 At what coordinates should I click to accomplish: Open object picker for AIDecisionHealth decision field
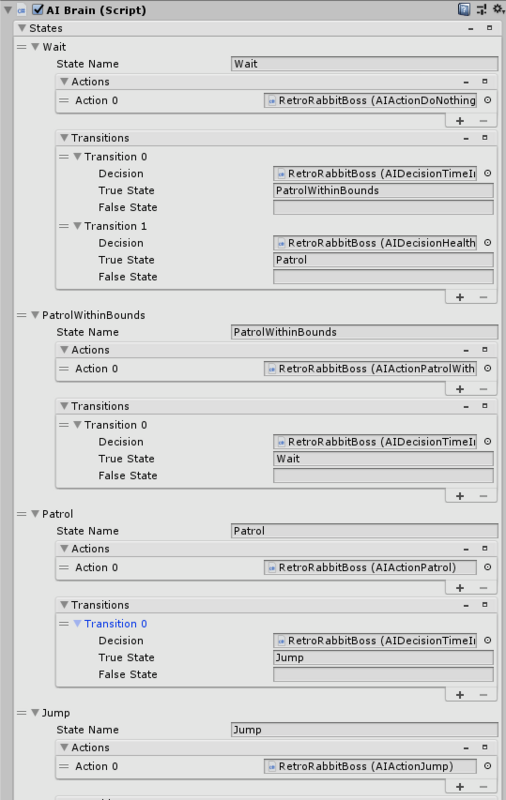[x=488, y=243]
